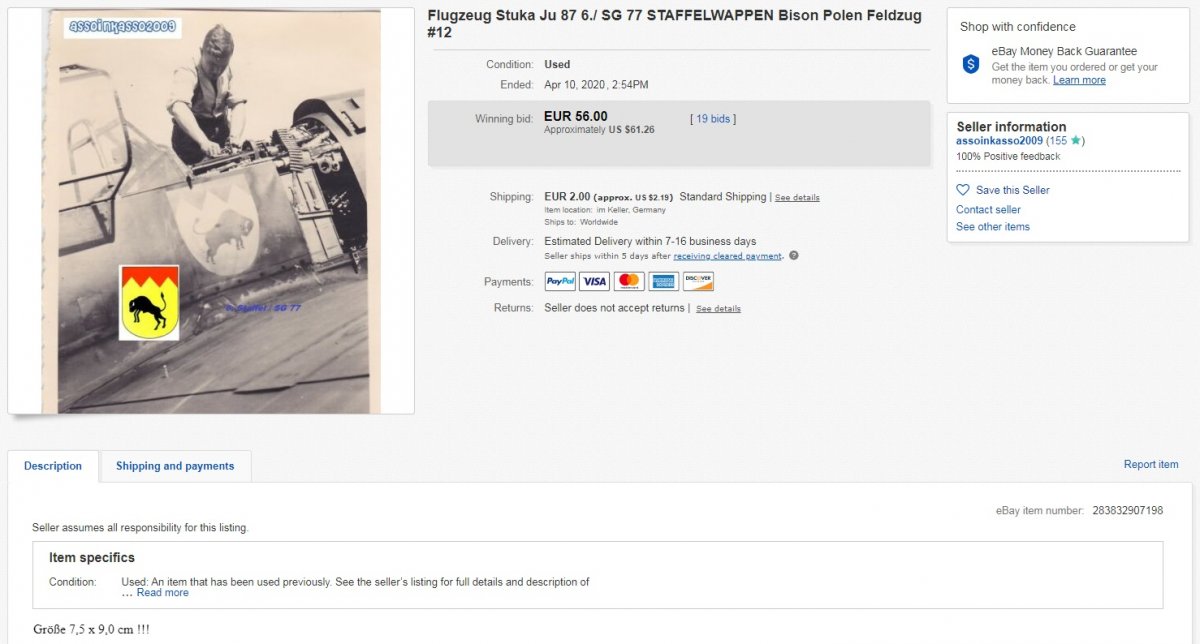
Task: Open the 19 bids history link
Action: point(713,119)
